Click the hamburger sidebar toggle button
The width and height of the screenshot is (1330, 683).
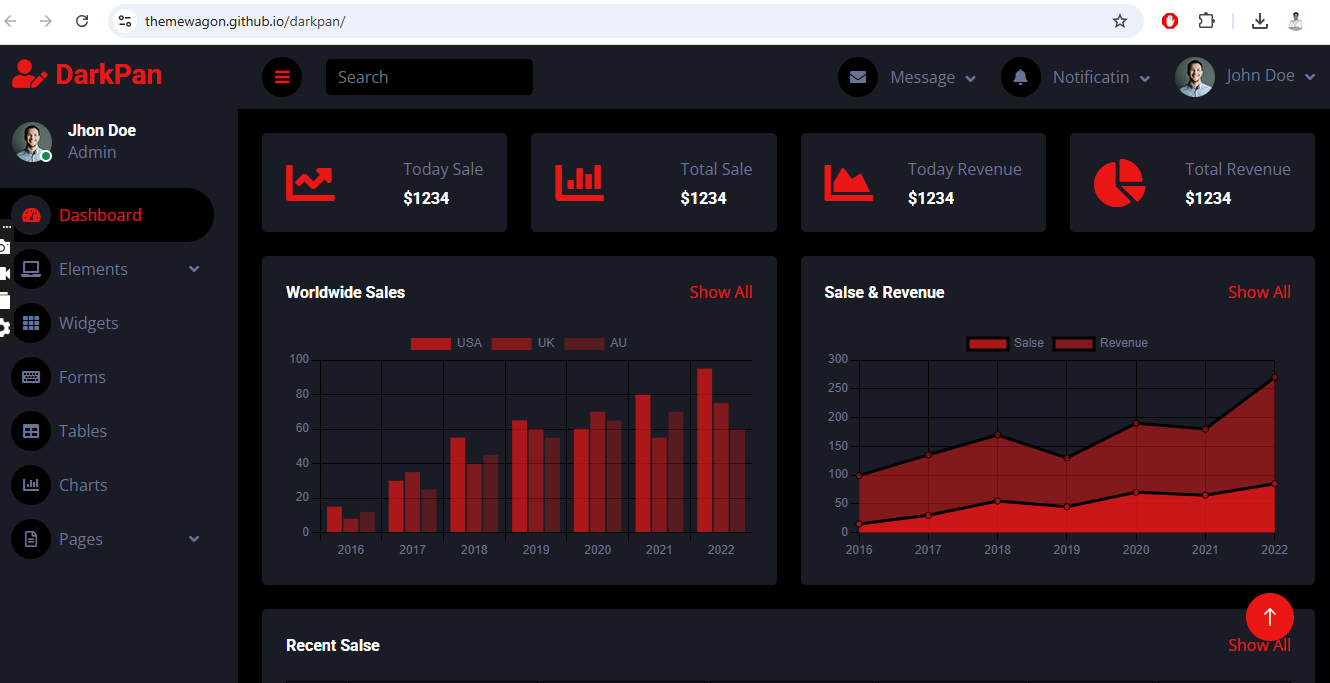(x=282, y=77)
